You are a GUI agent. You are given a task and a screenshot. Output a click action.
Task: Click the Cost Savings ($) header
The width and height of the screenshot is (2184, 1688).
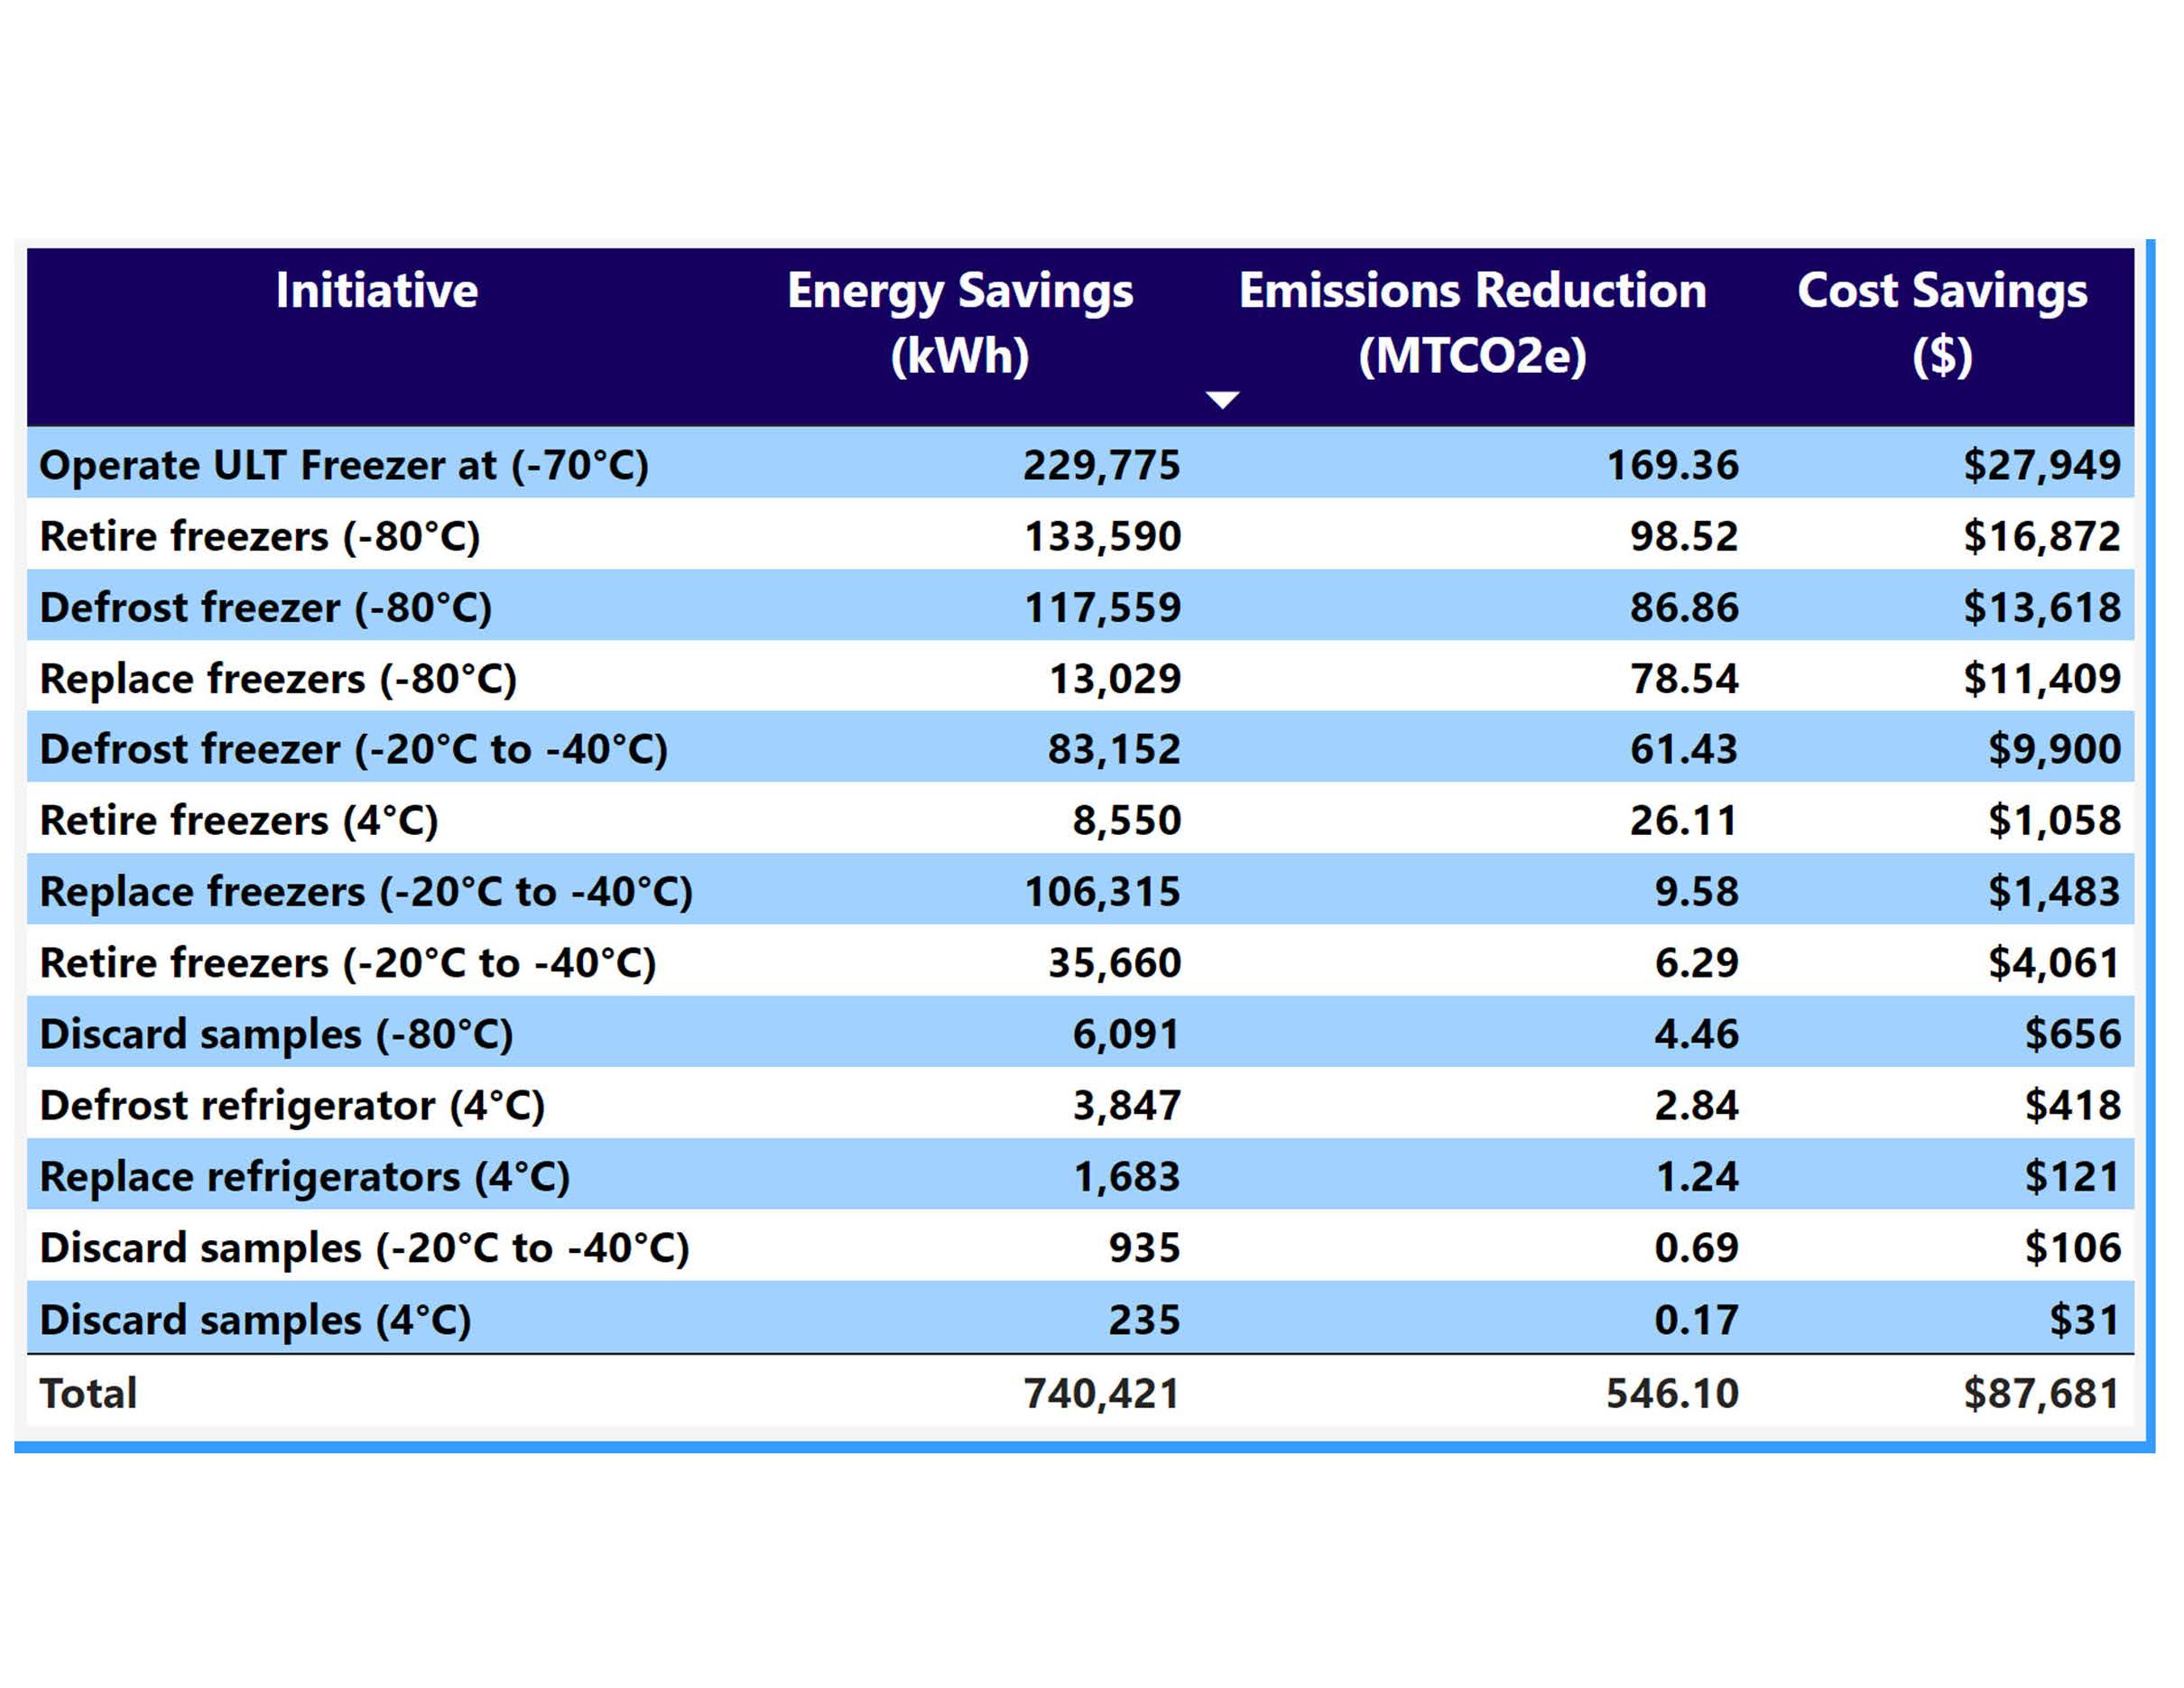click(1942, 323)
